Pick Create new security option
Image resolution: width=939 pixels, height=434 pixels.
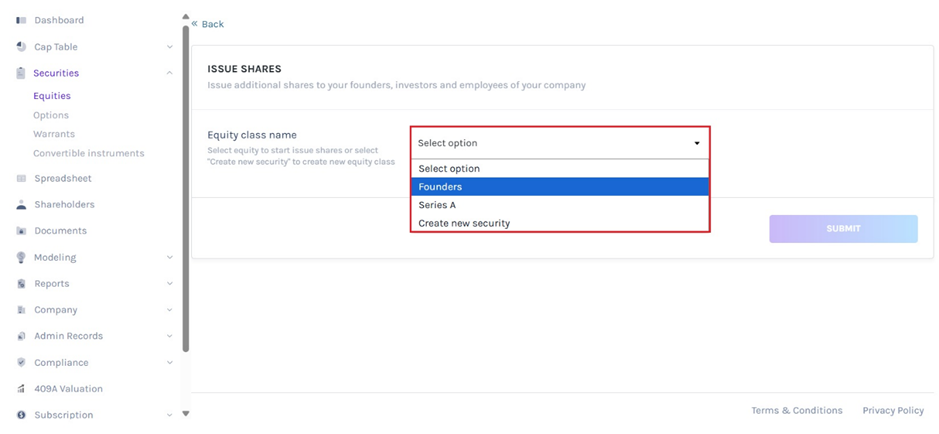pyautogui.click(x=559, y=223)
